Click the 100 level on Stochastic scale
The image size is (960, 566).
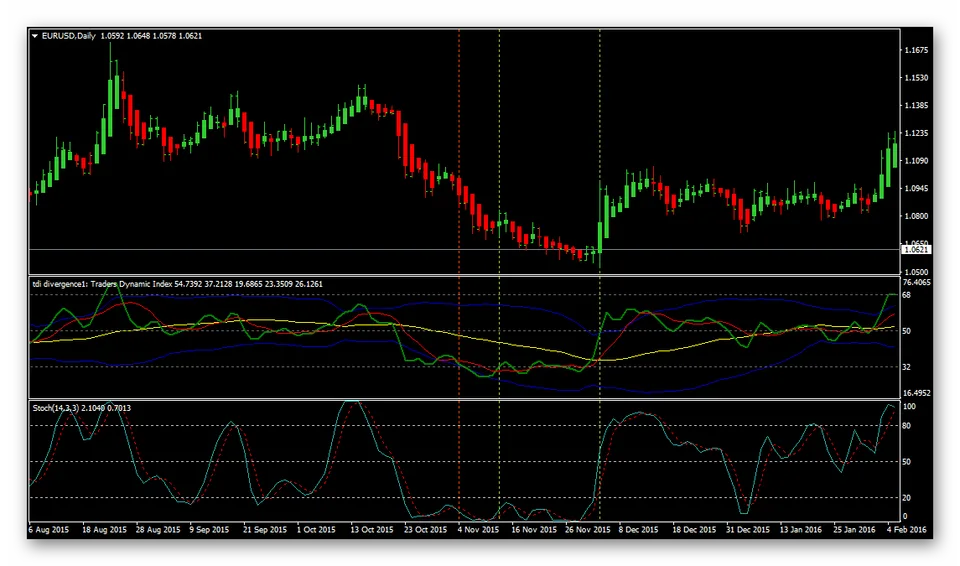[x=909, y=407]
